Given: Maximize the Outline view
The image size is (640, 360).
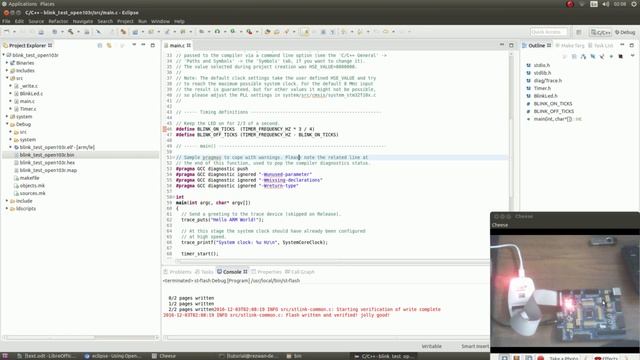Looking at the screenshot, I should 631,45.
